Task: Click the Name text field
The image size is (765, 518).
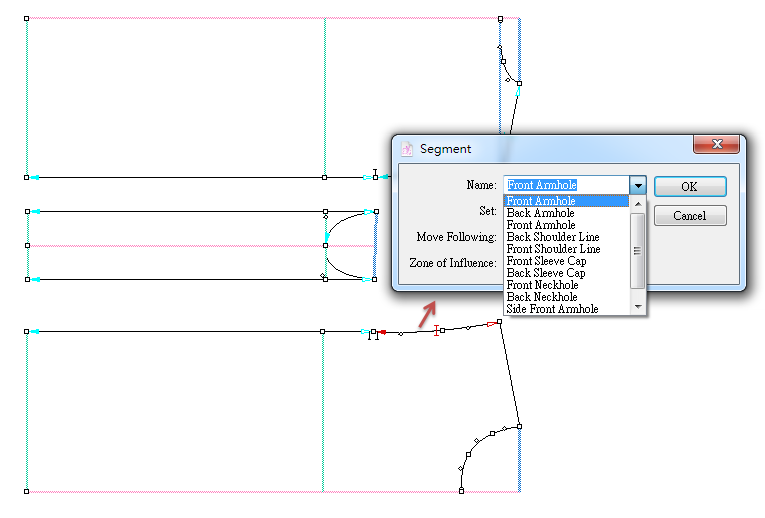Action: (x=566, y=185)
